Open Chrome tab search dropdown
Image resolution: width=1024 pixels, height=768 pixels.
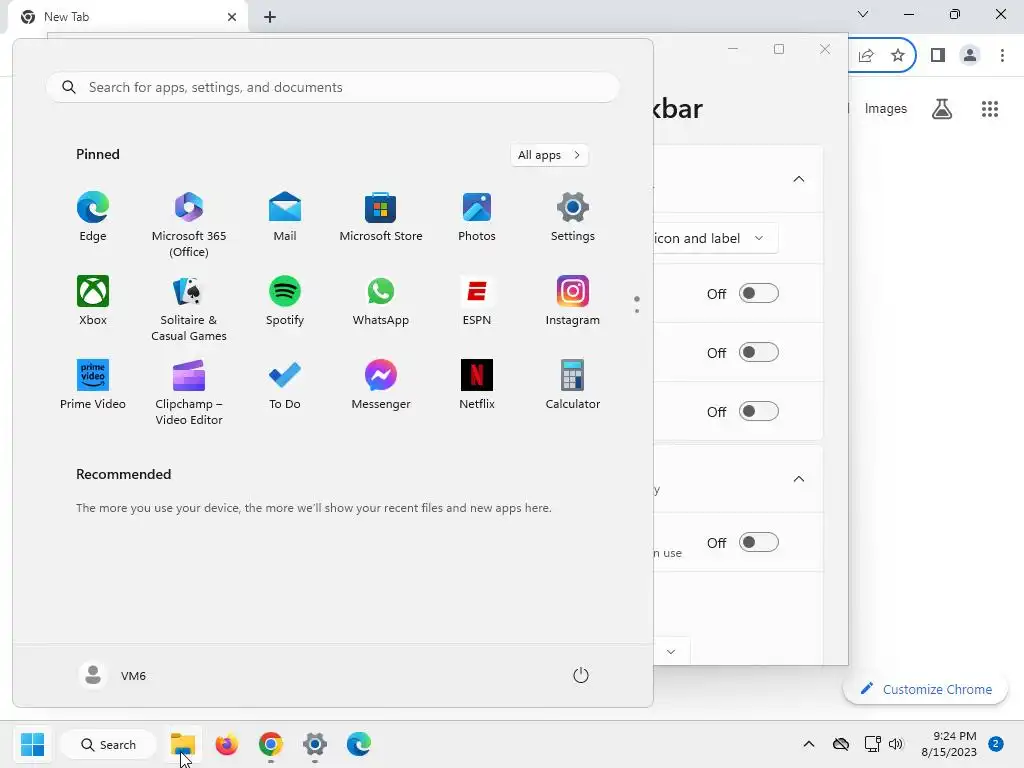[863, 14]
